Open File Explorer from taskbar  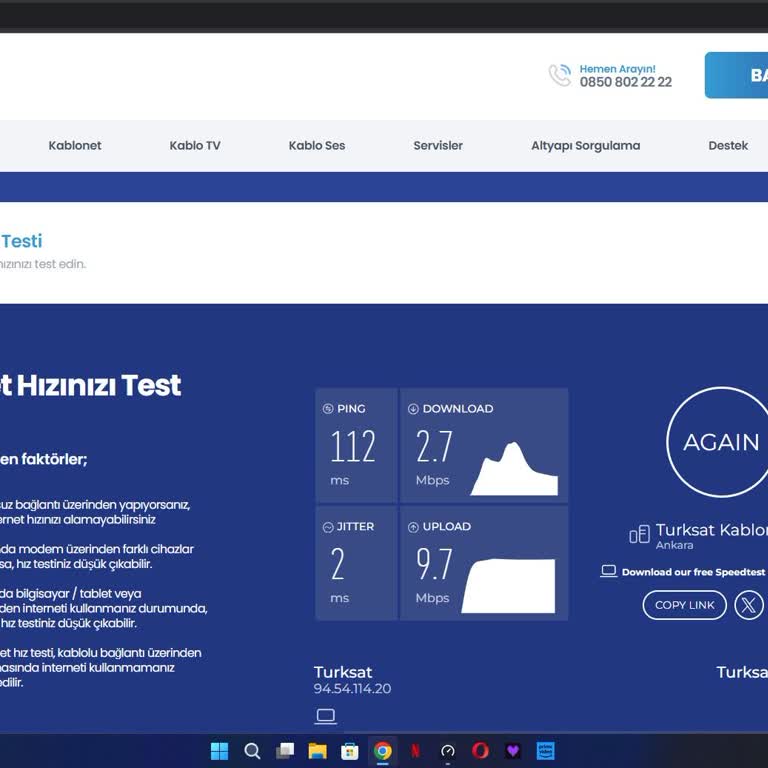pyautogui.click(x=317, y=751)
